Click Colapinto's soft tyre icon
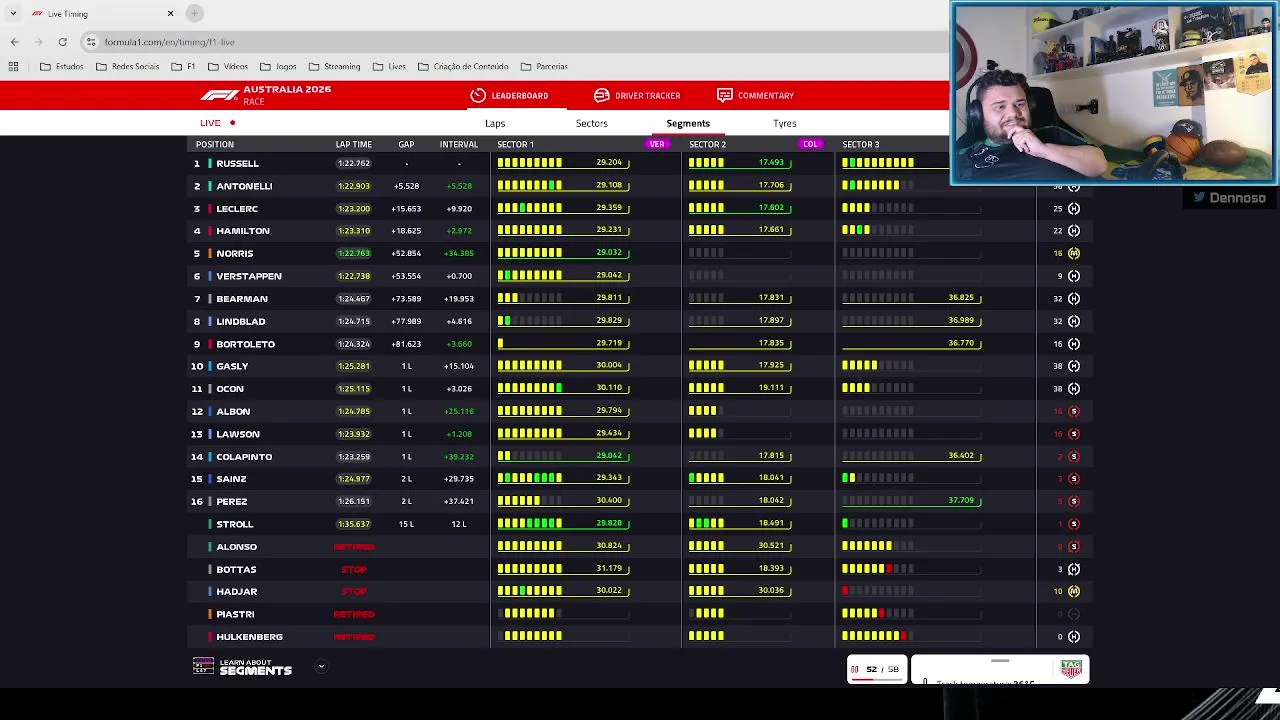 click(1073, 457)
